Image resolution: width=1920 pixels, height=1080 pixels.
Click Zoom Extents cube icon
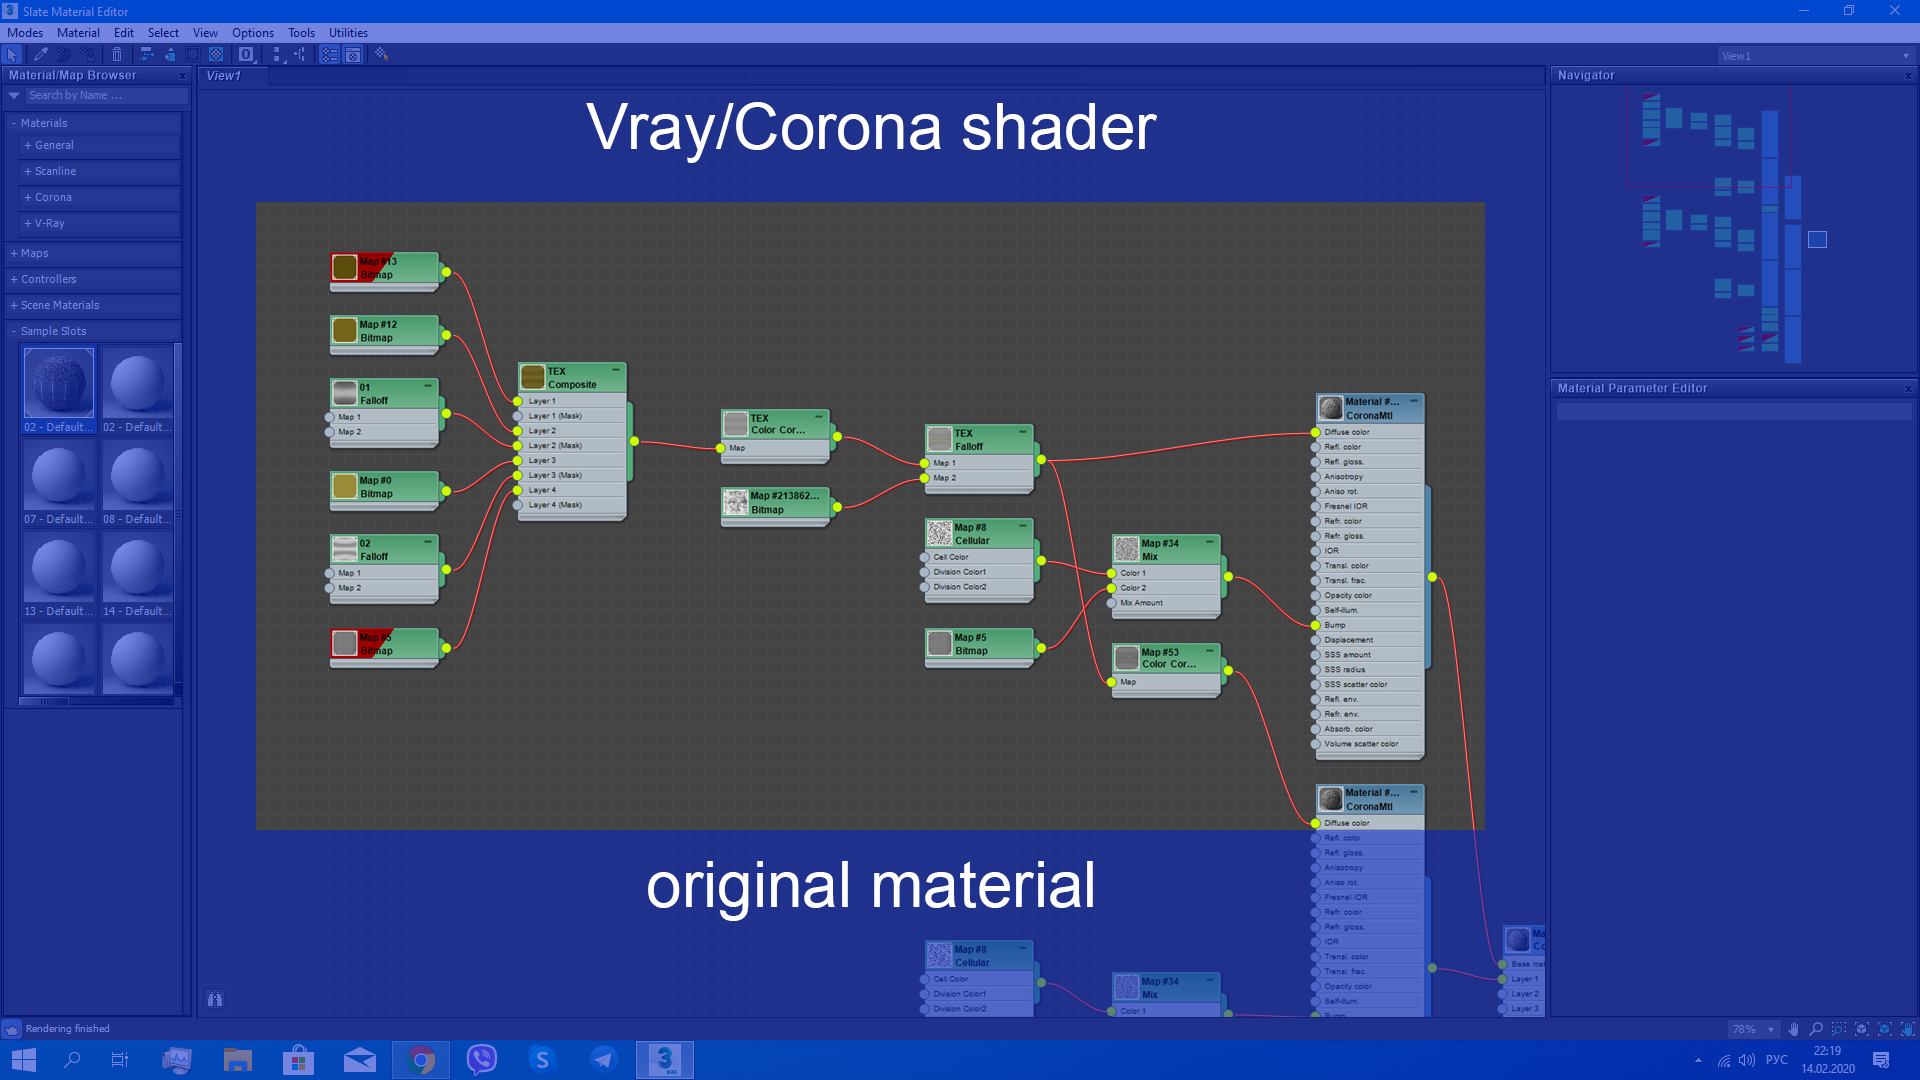(x=1862, y=1029)
